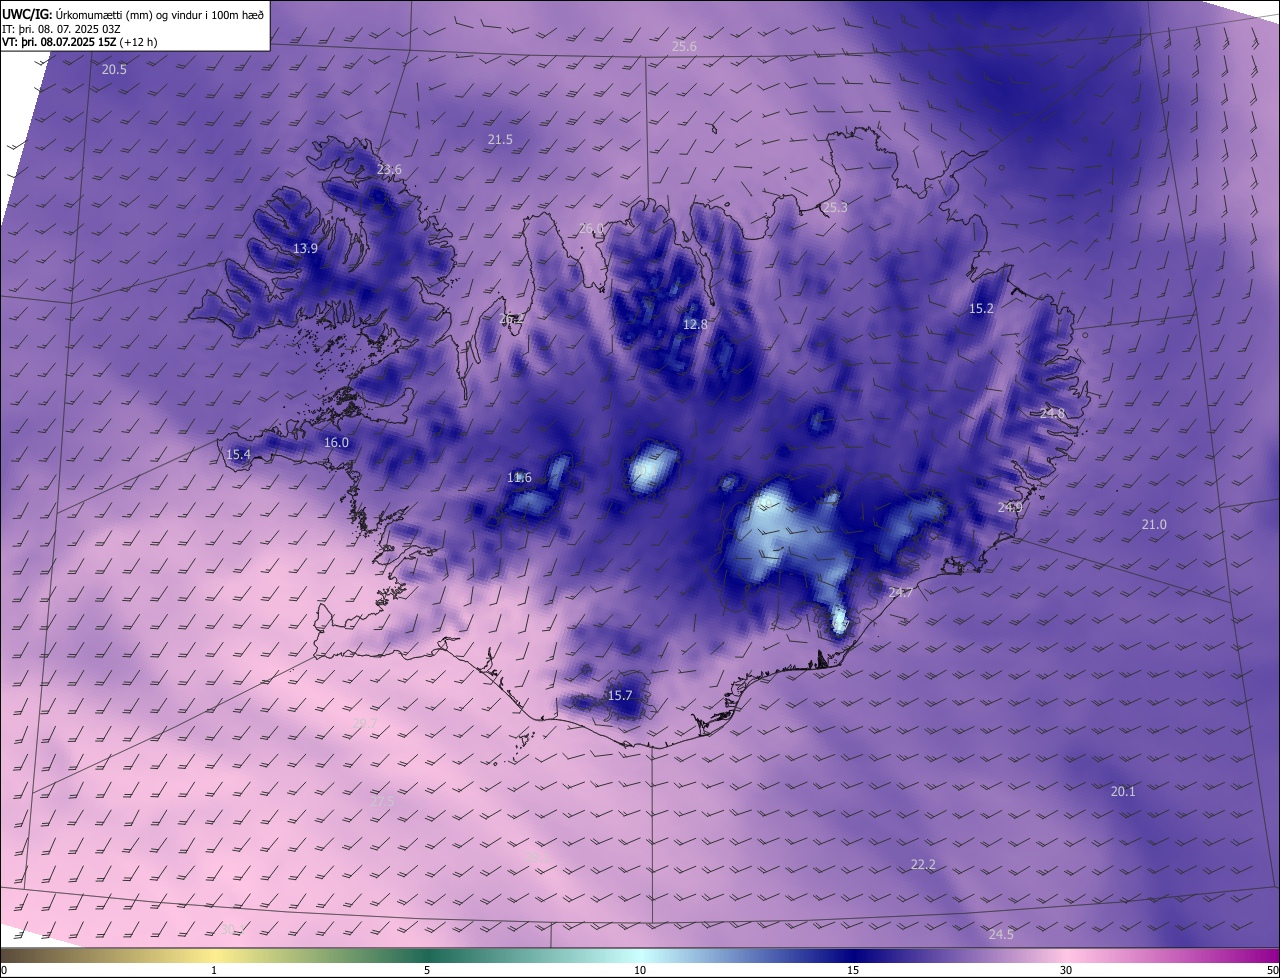This screenshot has height=978, width=1280.
Task: Click the 25.6 value label
Action: [x=684, y=47]
